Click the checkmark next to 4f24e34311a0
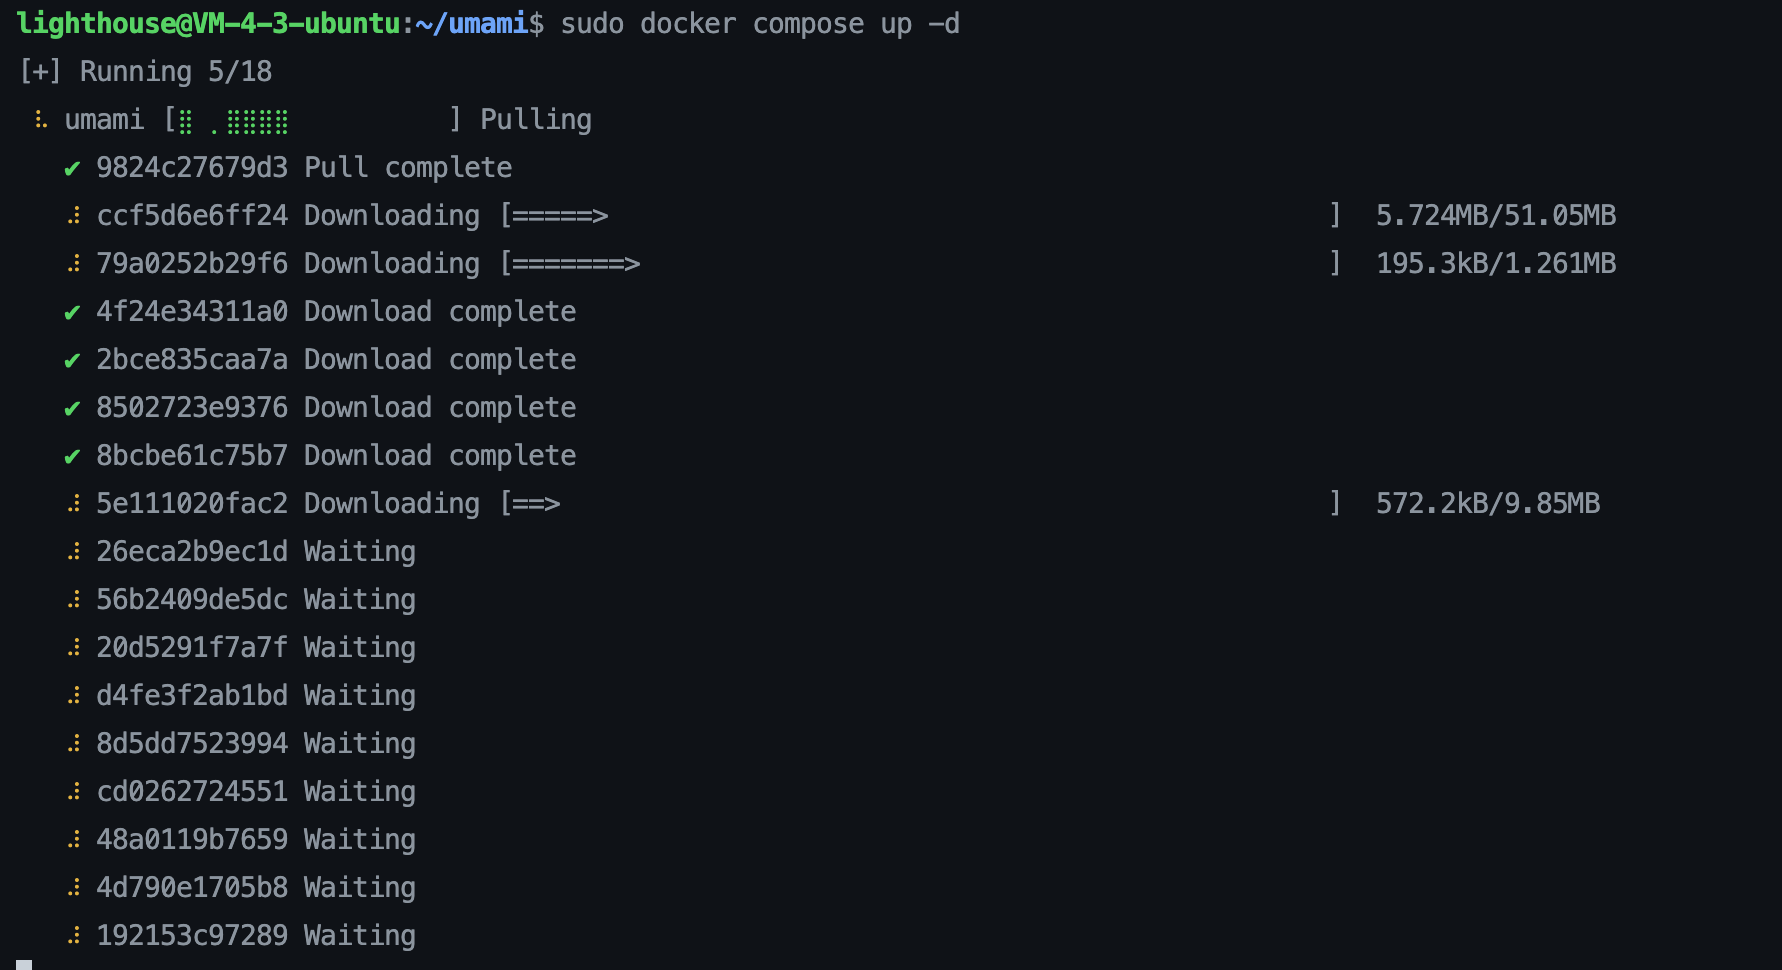The image size is (1782, 970). click(x=72, y=313)
